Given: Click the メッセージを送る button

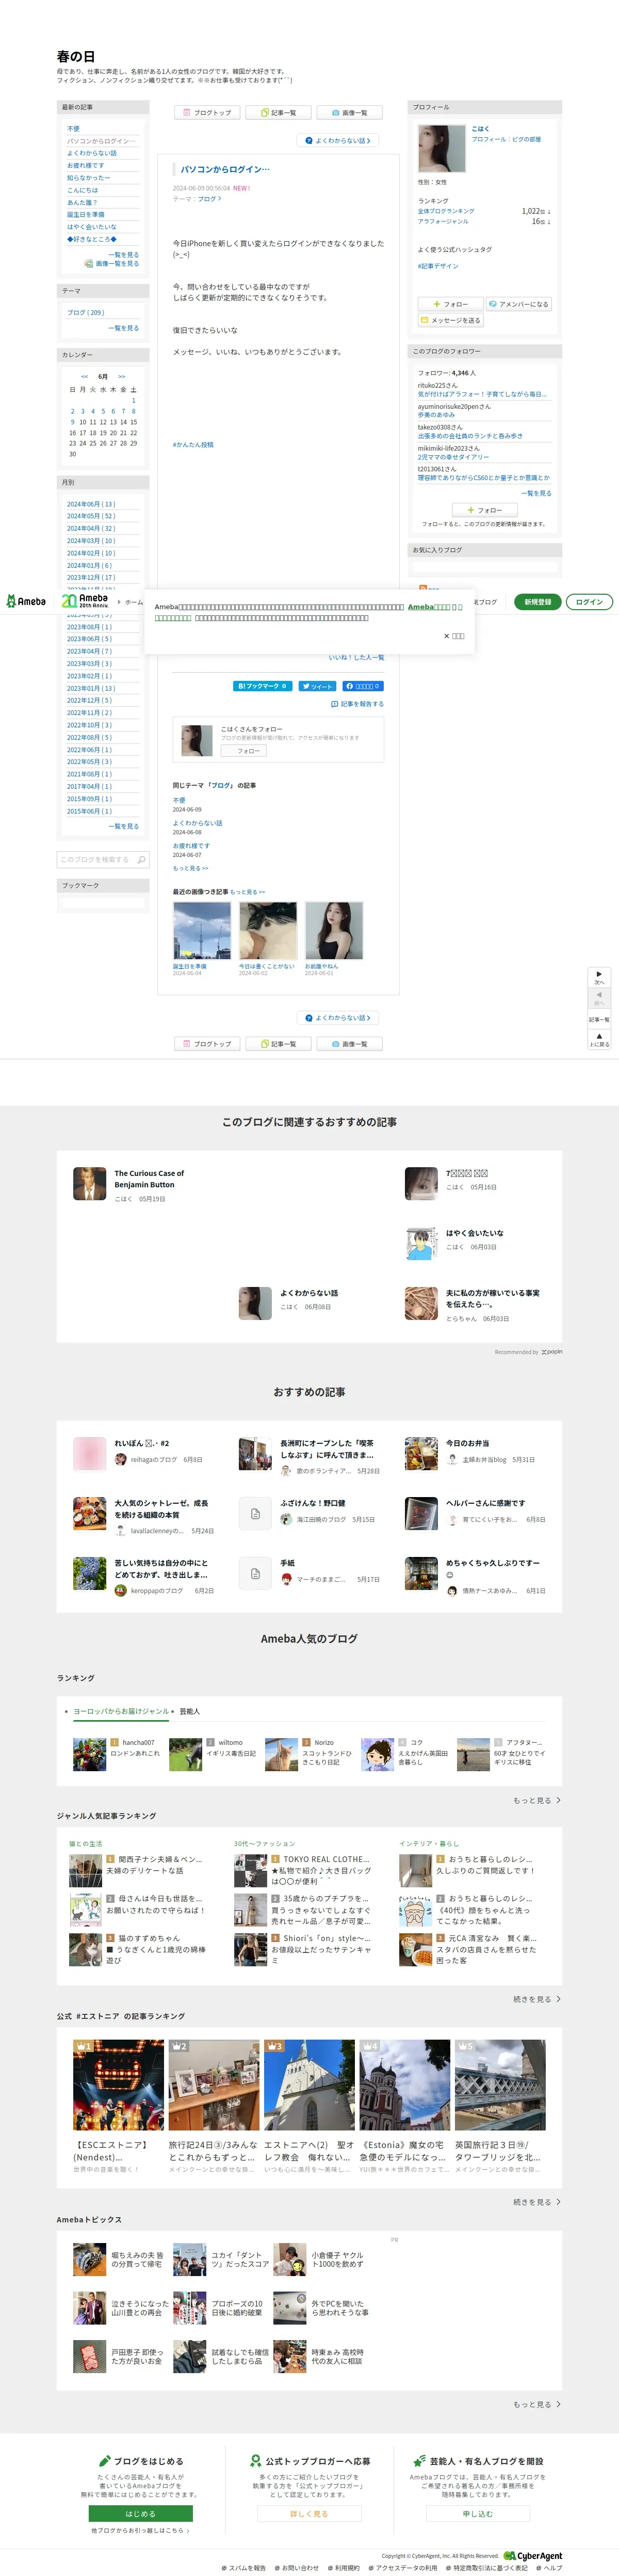Looking at the screenshot, I should (450, 321).
